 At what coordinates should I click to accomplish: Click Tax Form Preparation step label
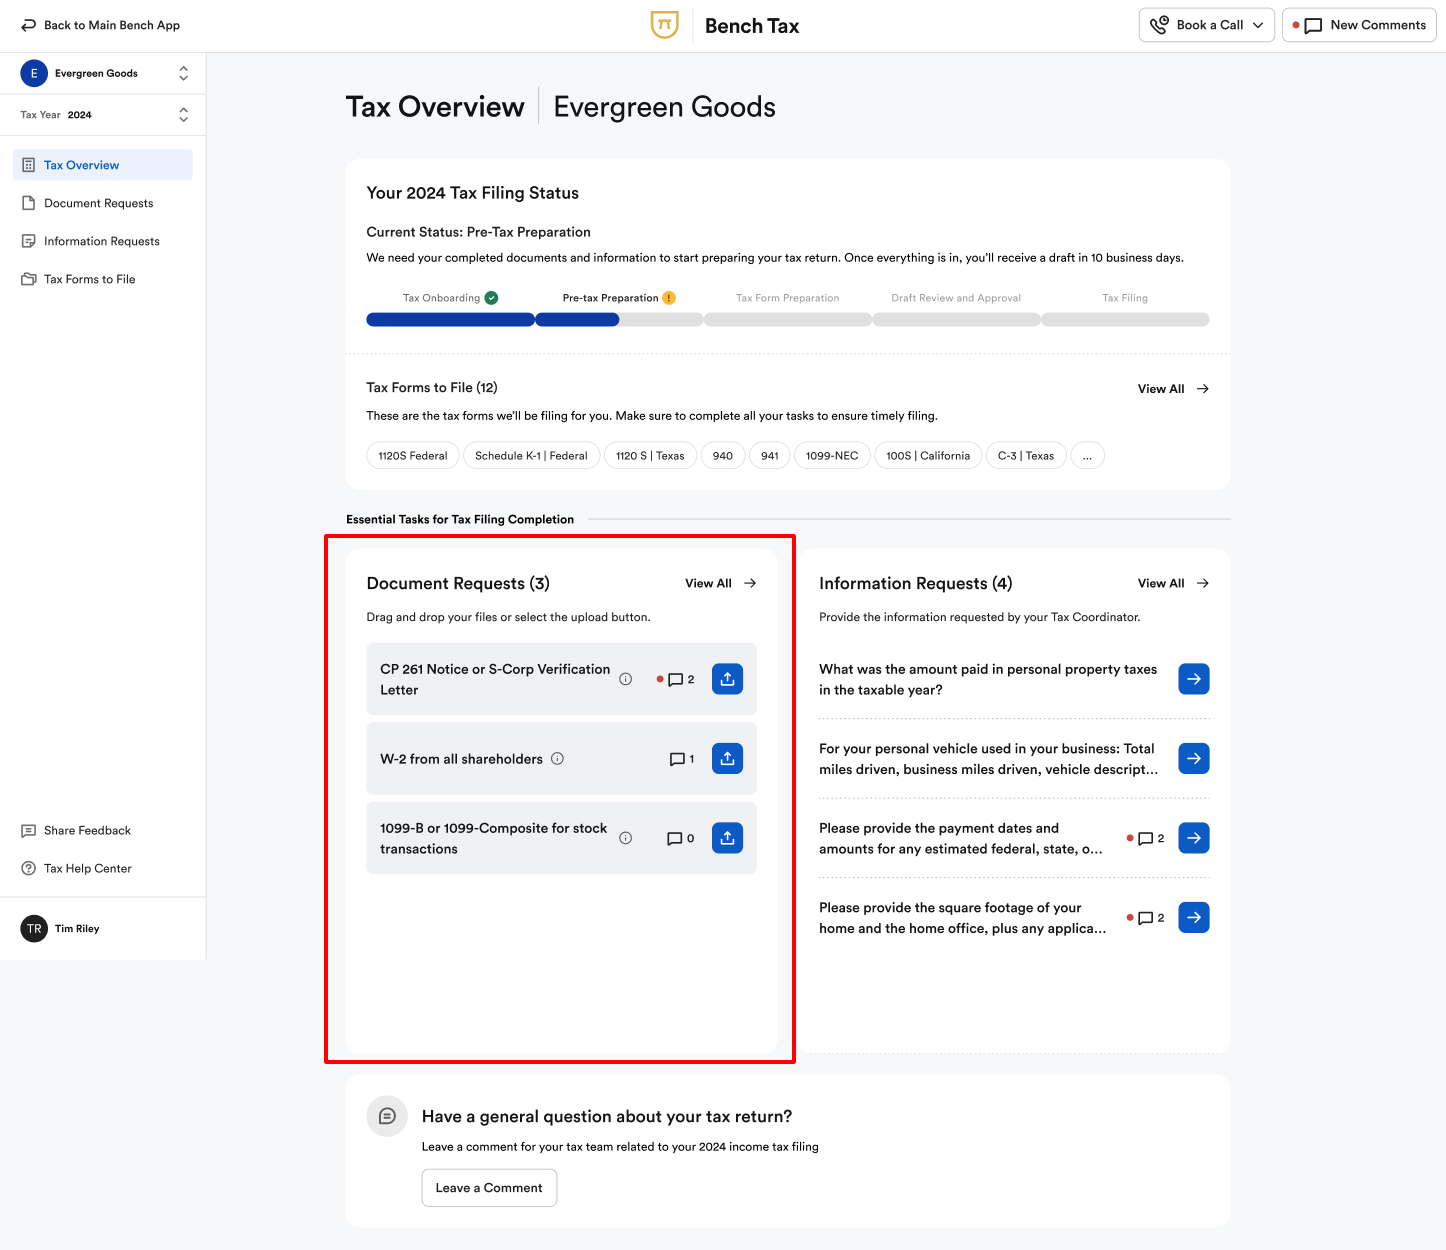(788, 298)
